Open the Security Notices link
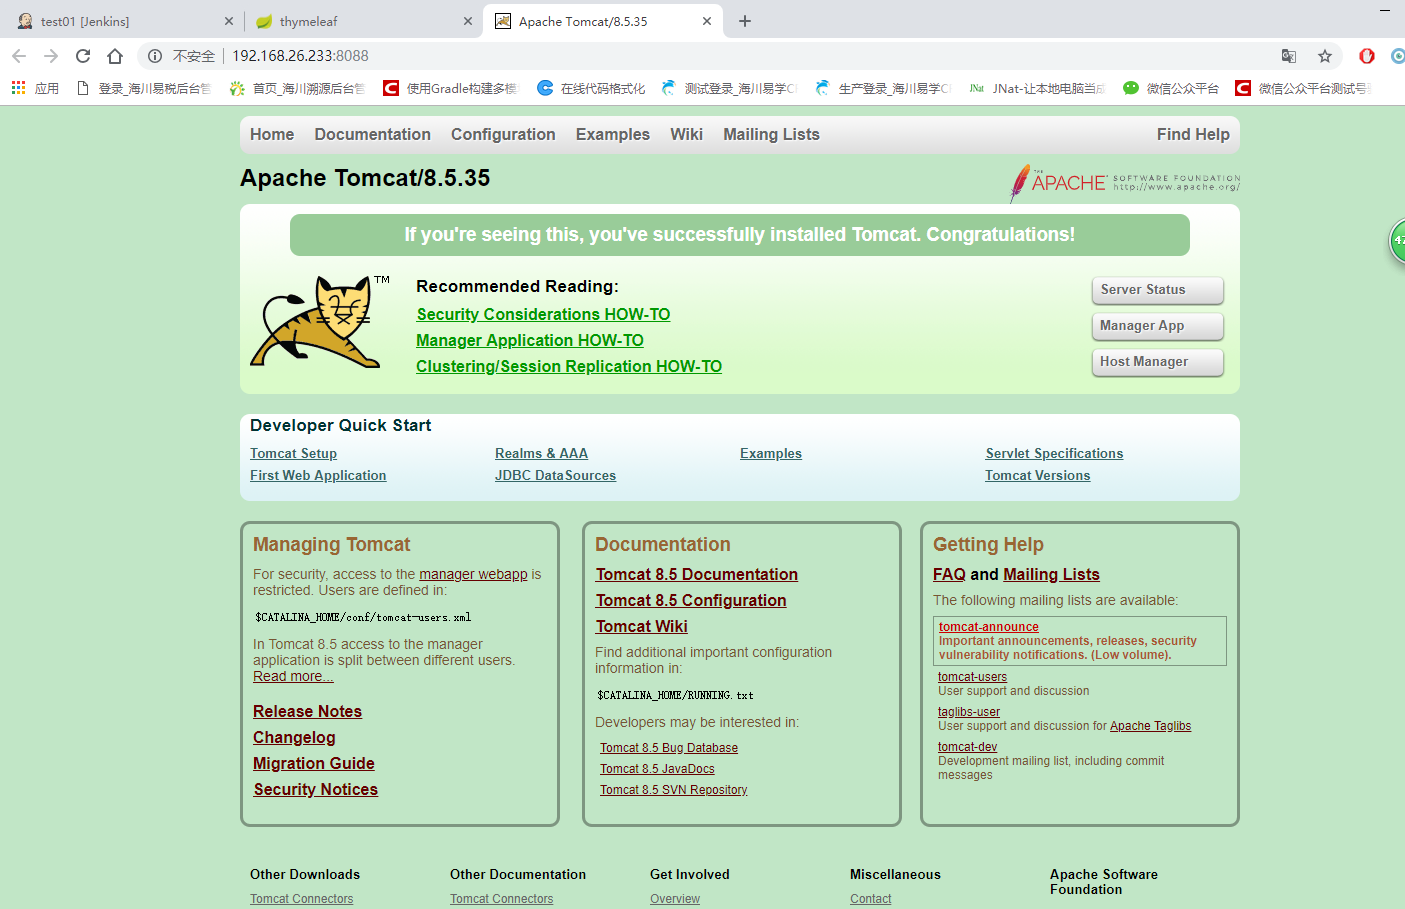This screenshot has height=909, width=1405. [x=315, y=789]
